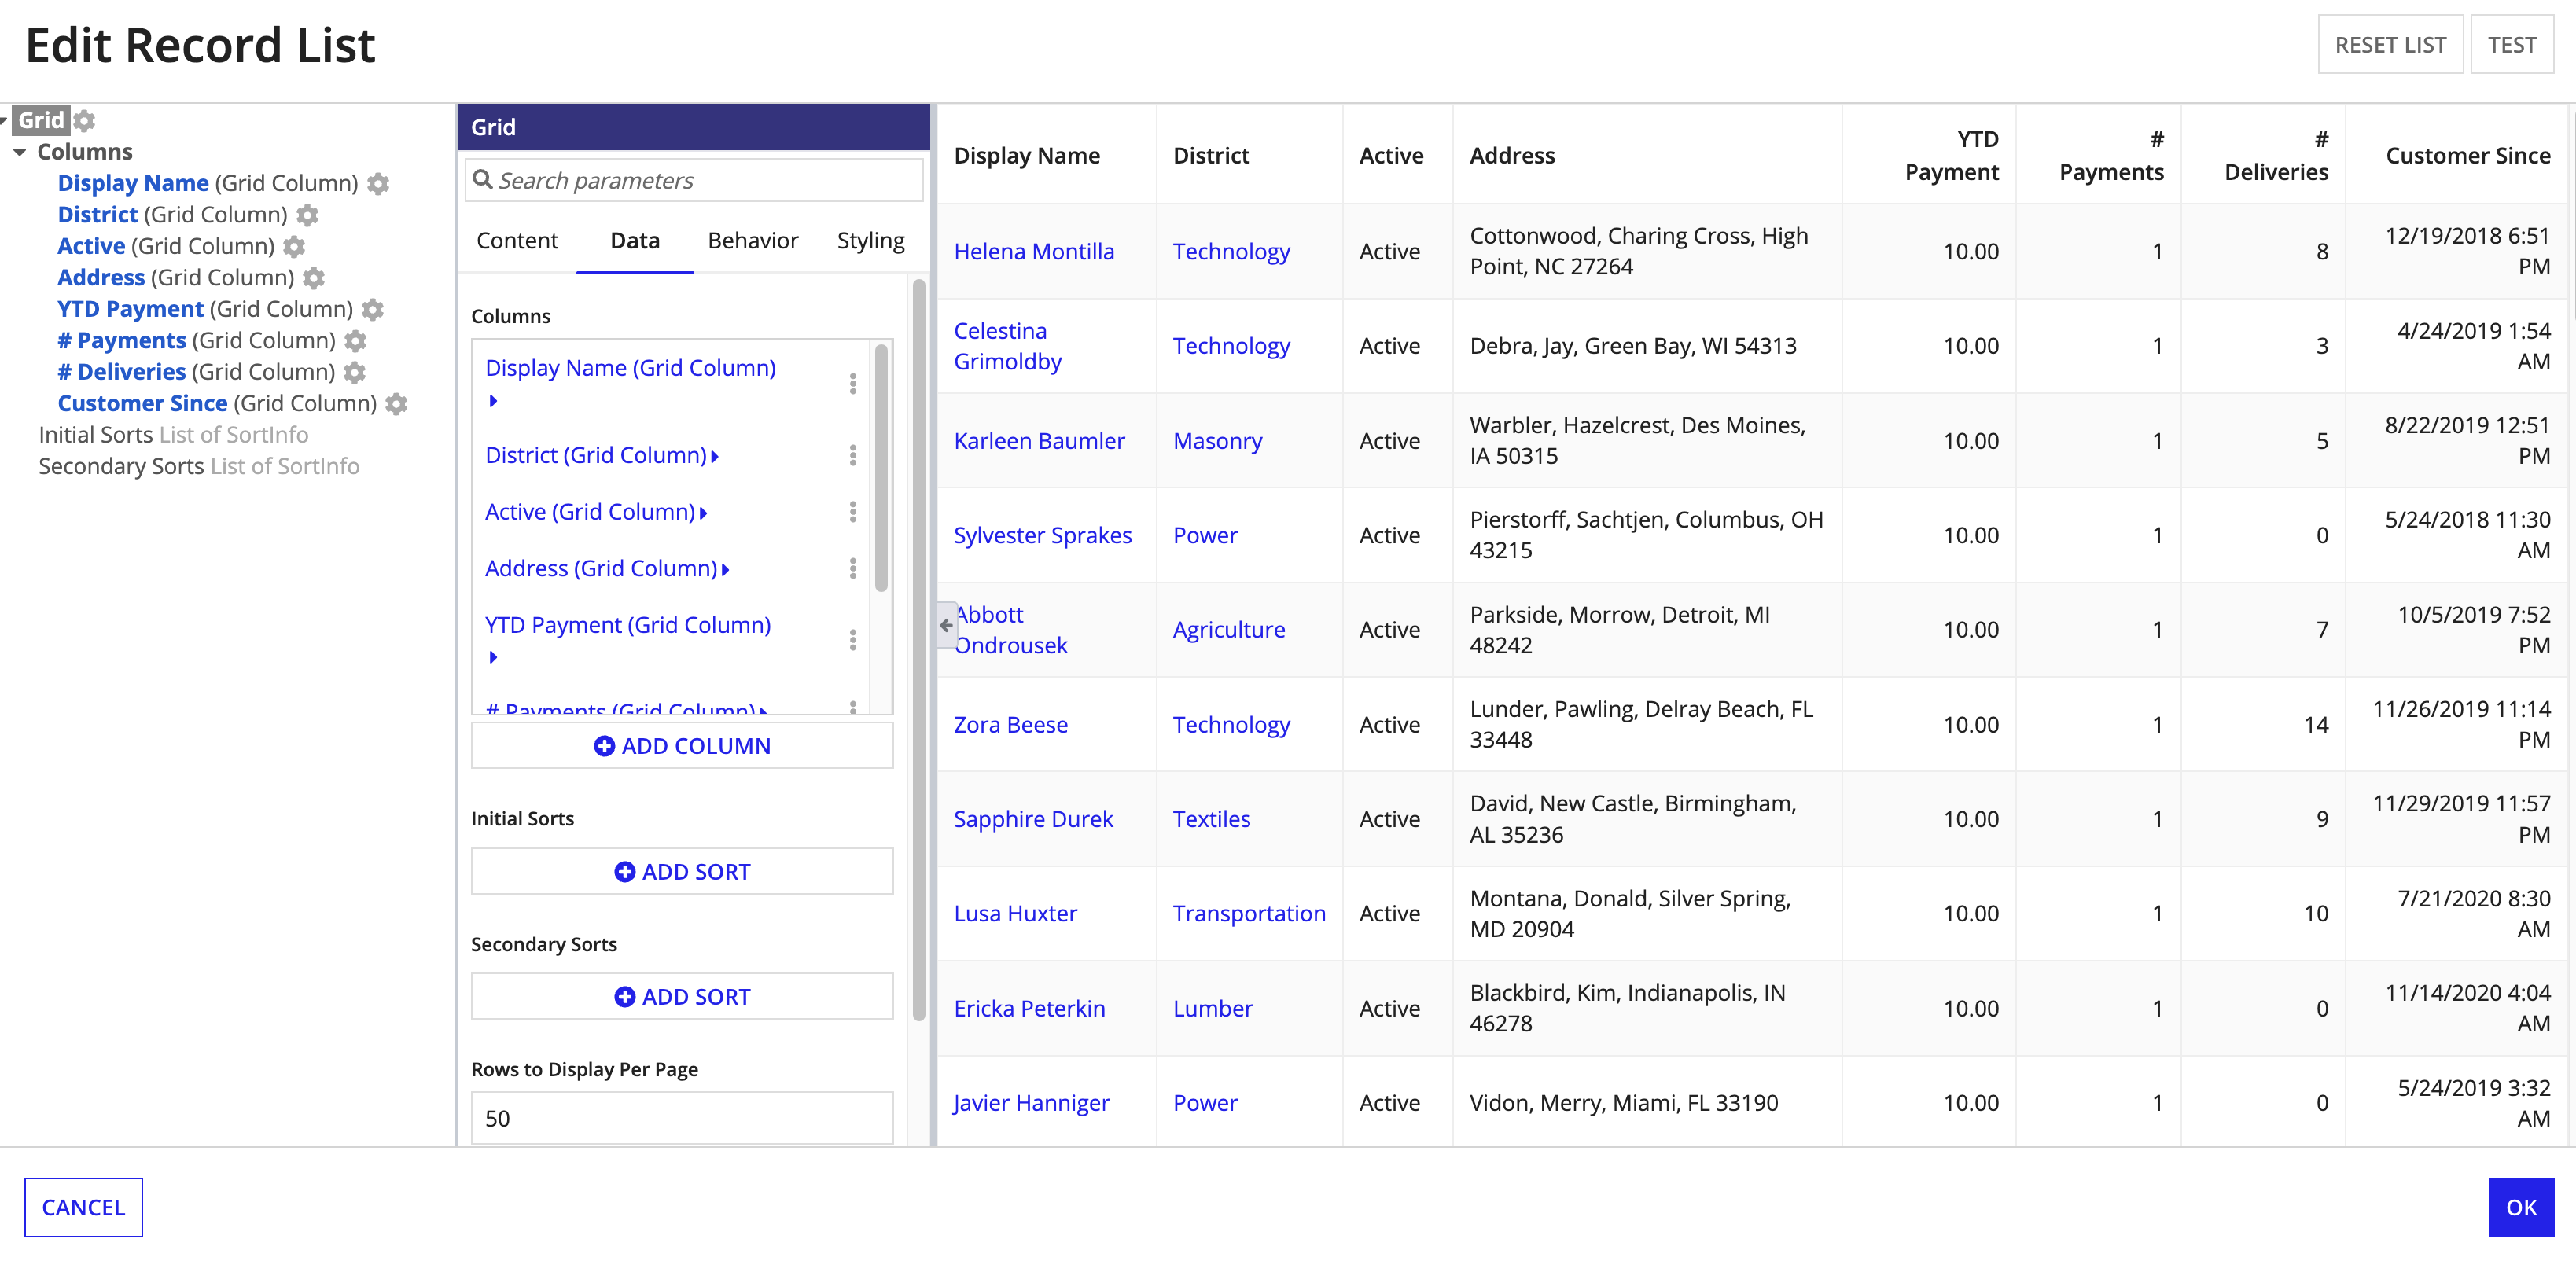The image size is (2576, 1261).
Task: Collapse the parameters panel with the arrow handle
Action: tap(946, 626)
